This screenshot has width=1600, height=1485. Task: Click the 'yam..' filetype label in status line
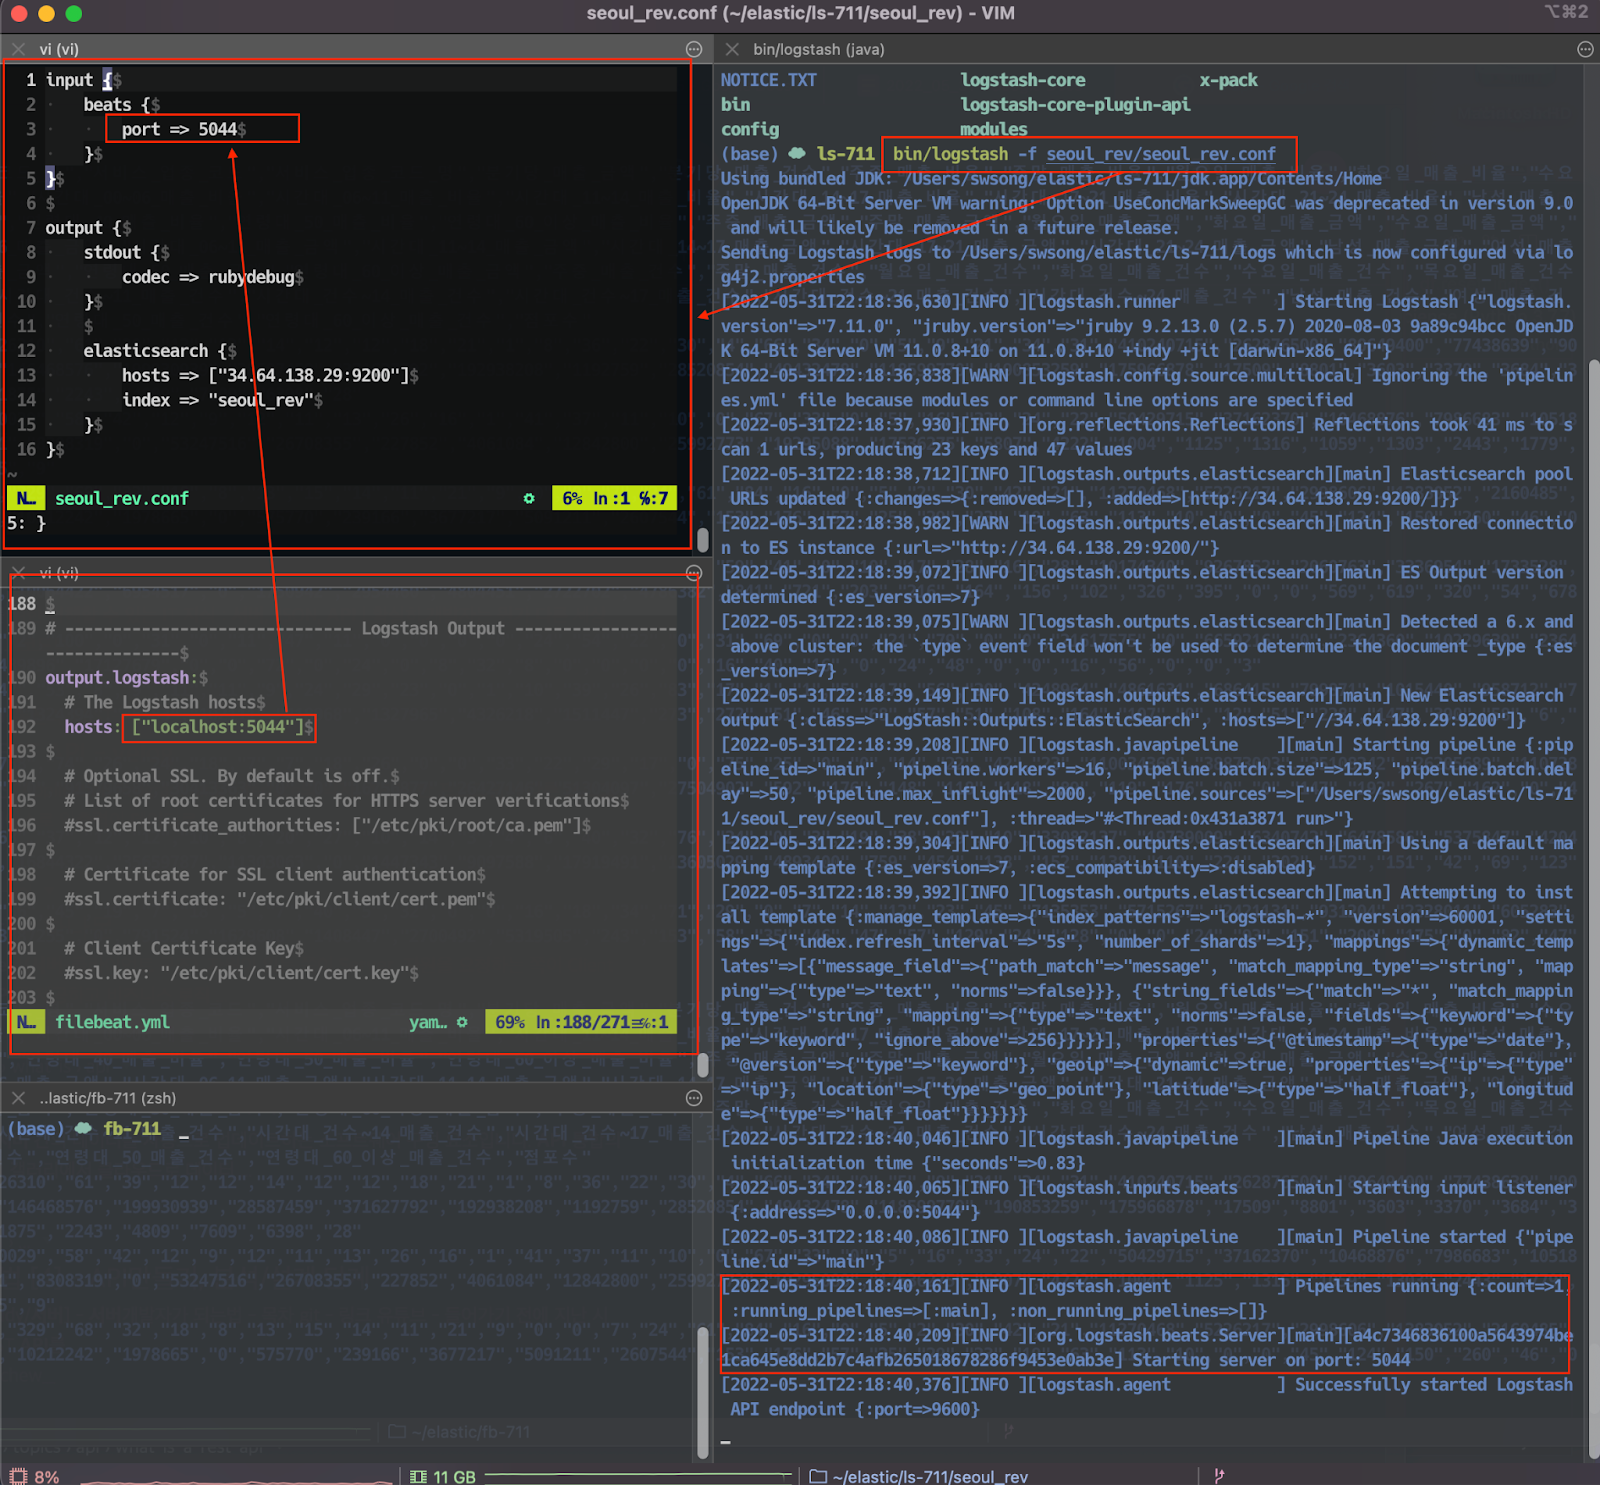pyautogui.click(x=428, y=1022)
